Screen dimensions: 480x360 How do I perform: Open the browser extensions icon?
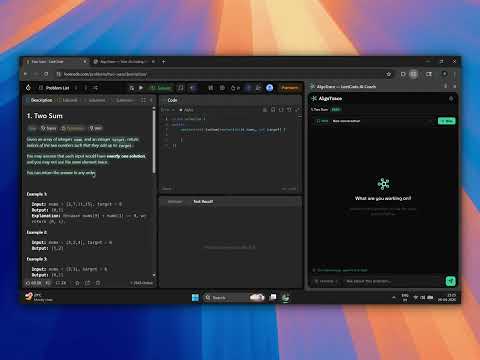pos(403,74)
